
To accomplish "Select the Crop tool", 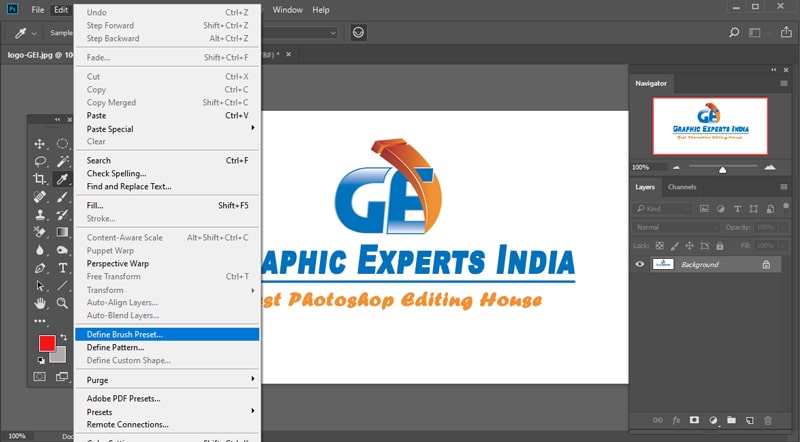I will coord(39,179).
